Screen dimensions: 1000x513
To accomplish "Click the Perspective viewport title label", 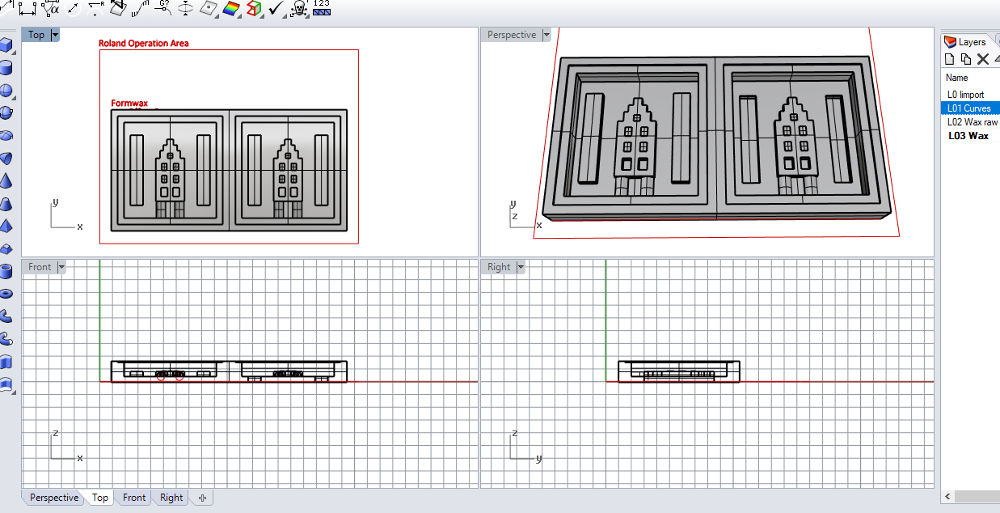I will [511, 35].
